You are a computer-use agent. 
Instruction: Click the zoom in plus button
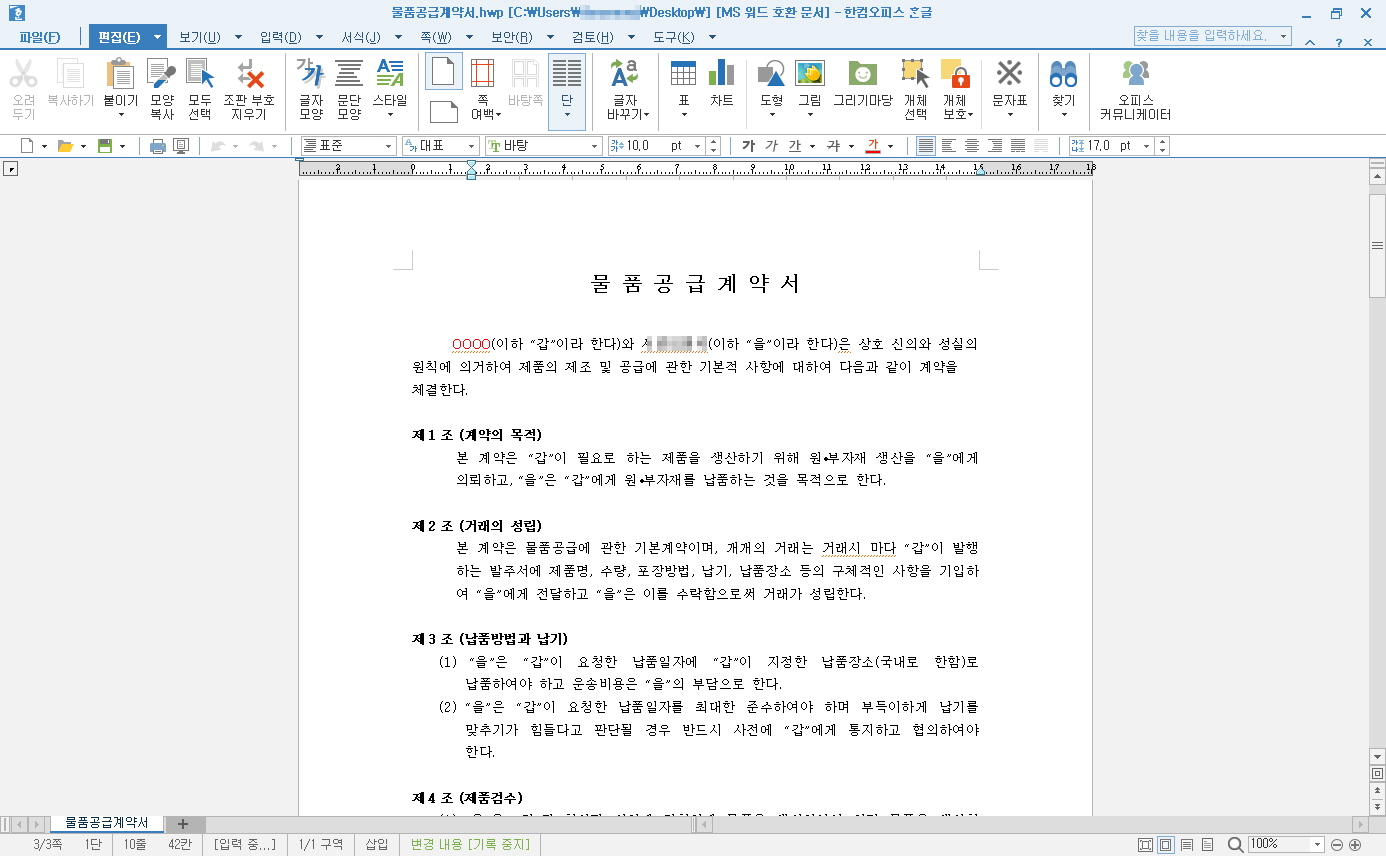pyautogui.click(x=1355, y=845)
